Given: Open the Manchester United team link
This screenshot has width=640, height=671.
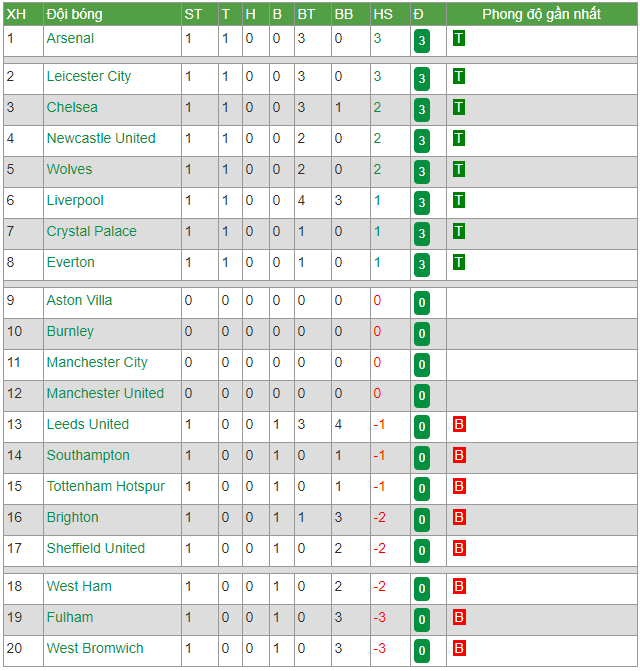Looking at the screenshot, I should [105, 393].
